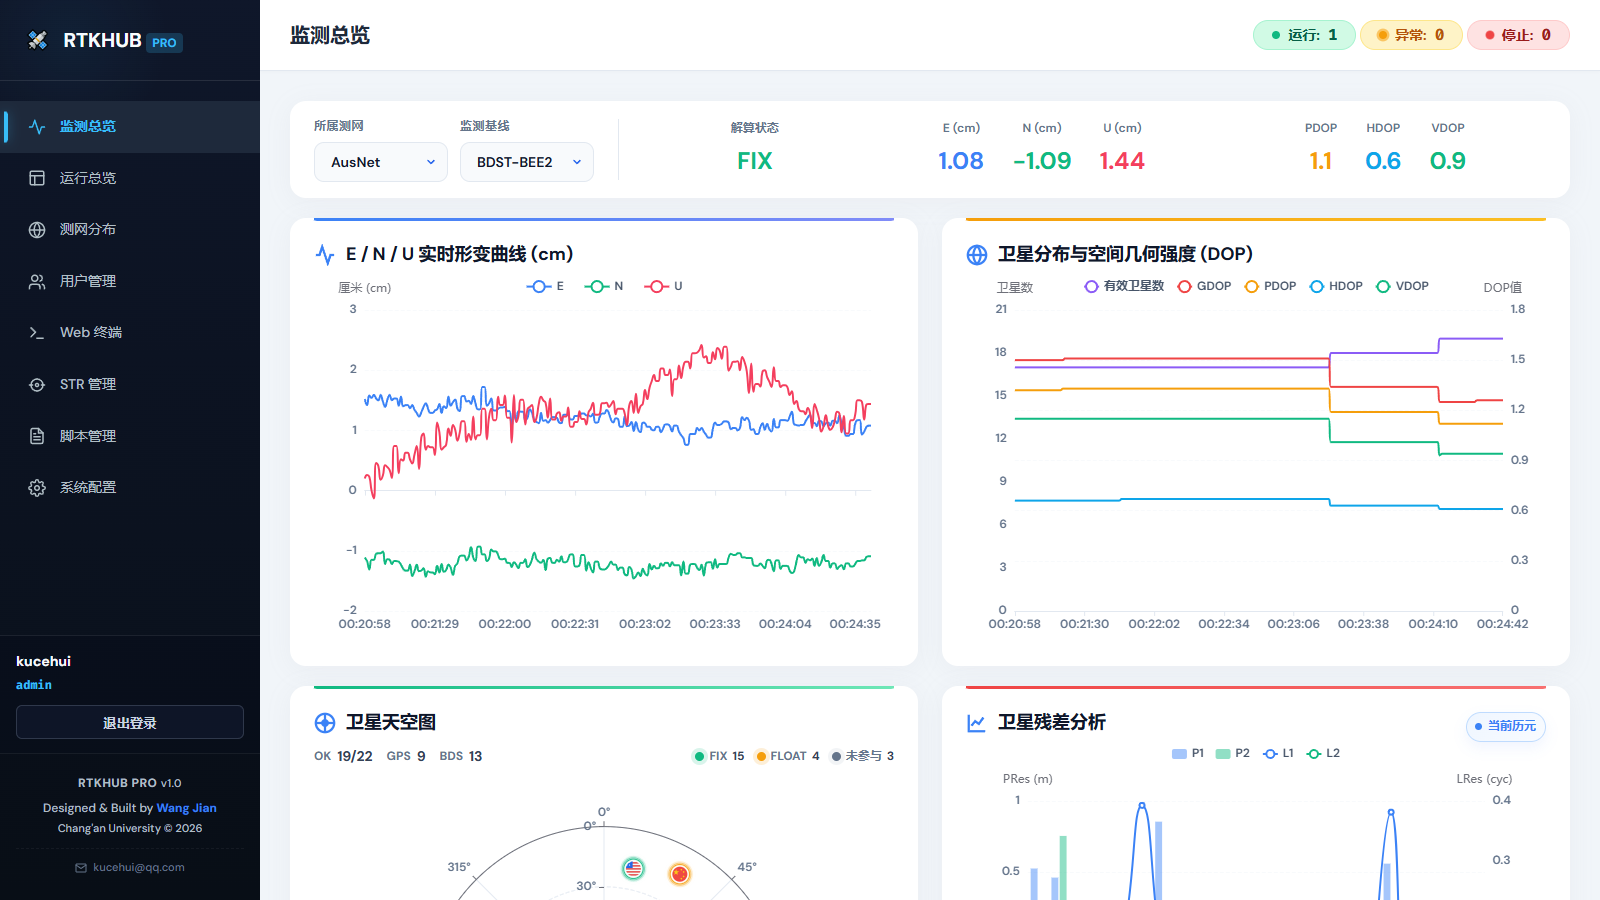Toggle the U series legend in deformation chart
Viewport: 1600px width, 900px height.
(664, 286)
